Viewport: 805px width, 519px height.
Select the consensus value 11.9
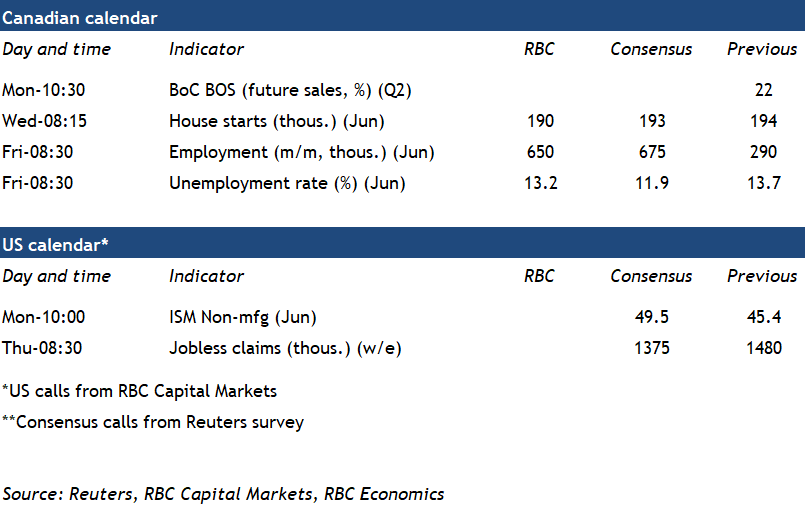point(650,183)
